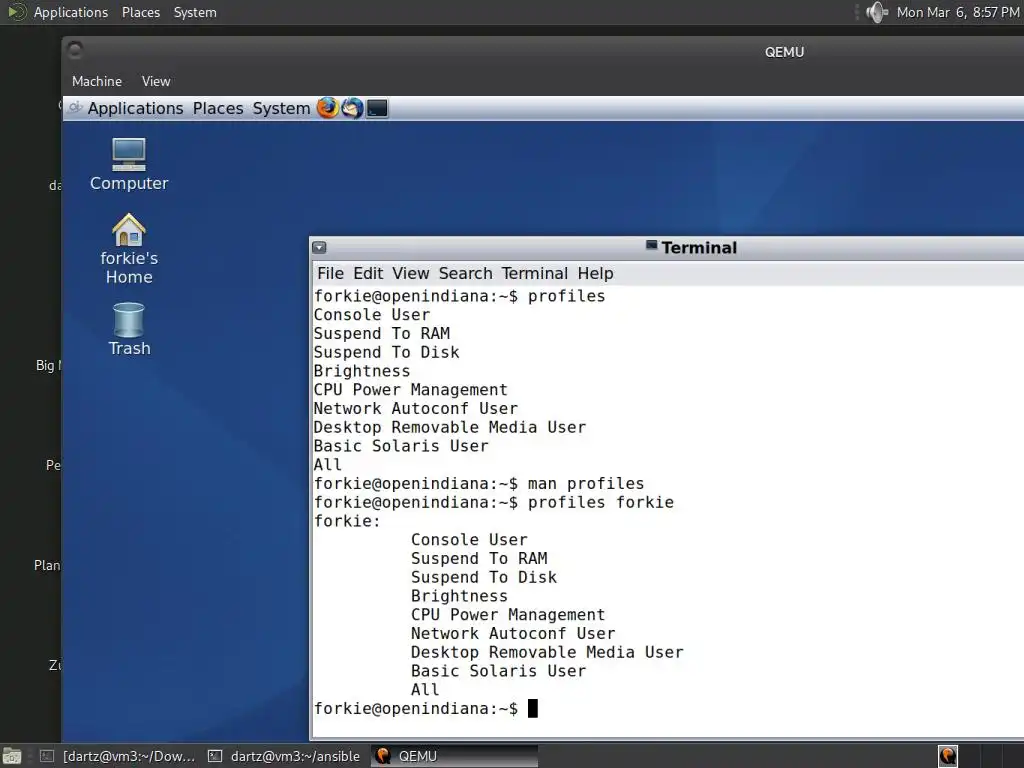Screen dimensions: 1024x768
Task: Open host Applications menu
Action: (x=71, y=12)
